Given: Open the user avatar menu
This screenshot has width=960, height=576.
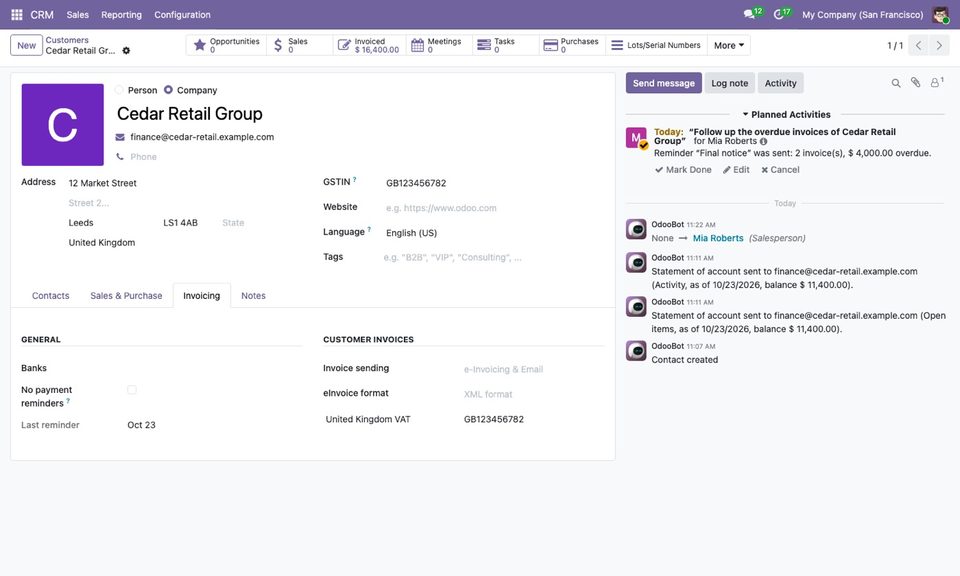Looking at the screenshot, I should [x=940, y=14].
